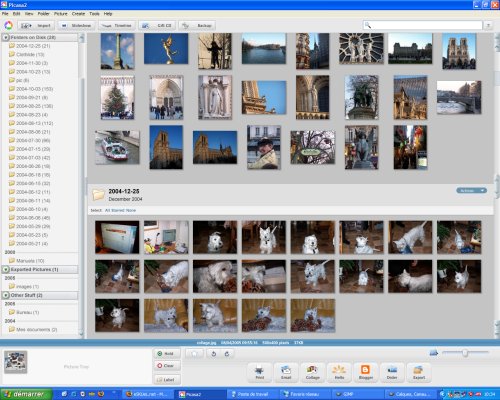This screenshot has width=500, height=400.
Task: Click the Picasa2 taskbar button
Action: pyautogui.click(x=200, y=394)
